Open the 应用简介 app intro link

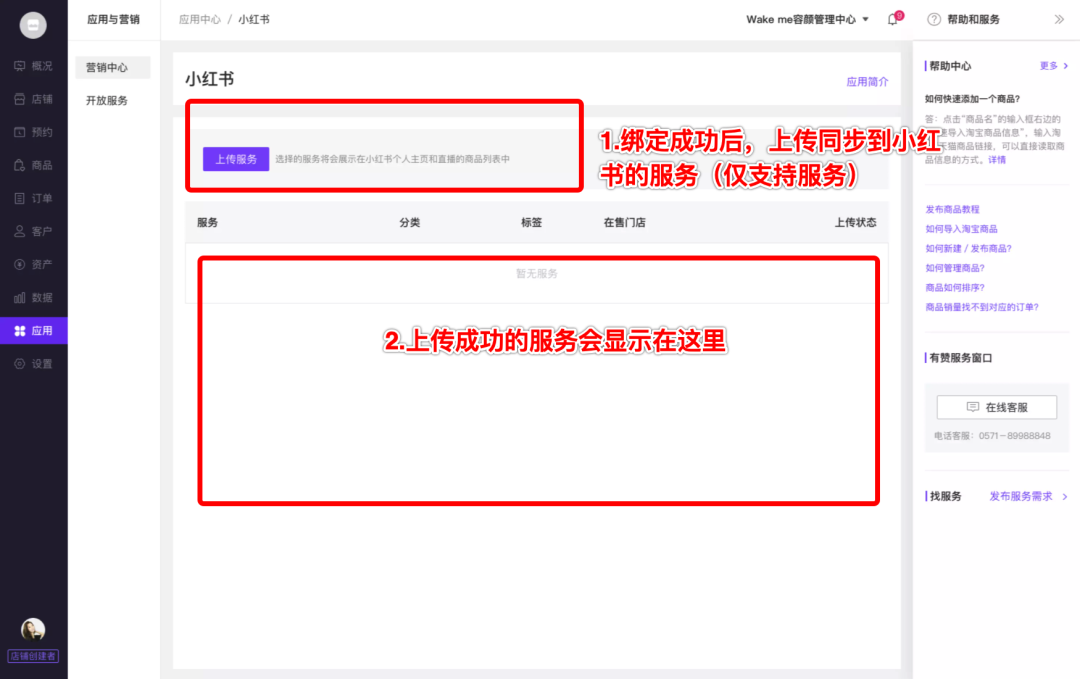867,81
